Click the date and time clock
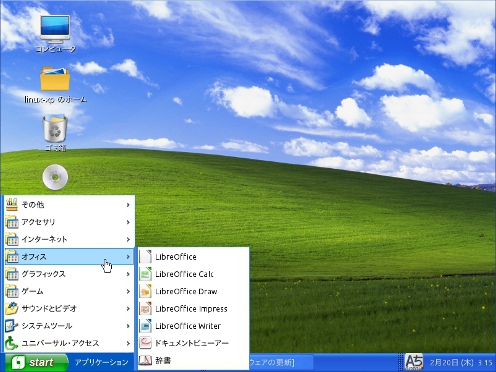This screenshot has width=496, height=372. pyautogui.click(x=461, y=362)
